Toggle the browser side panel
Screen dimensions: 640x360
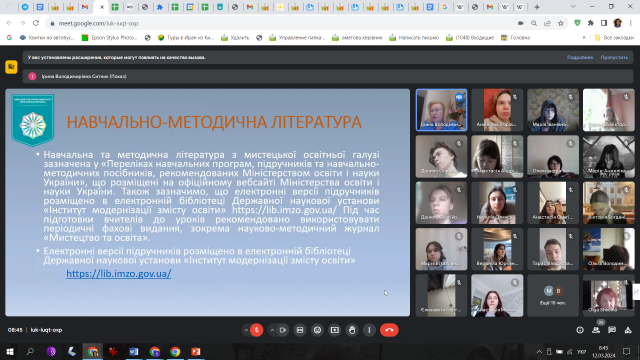click(x=604, y=23)
